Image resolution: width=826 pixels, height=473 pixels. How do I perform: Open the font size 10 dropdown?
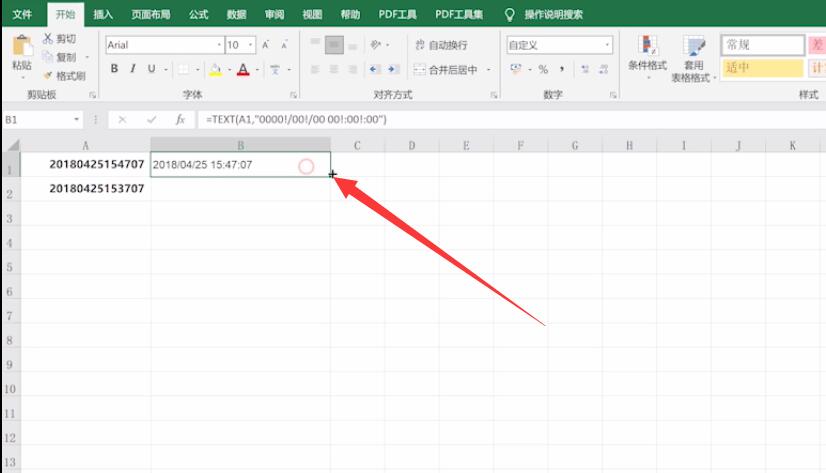click(x=250, y=45)
